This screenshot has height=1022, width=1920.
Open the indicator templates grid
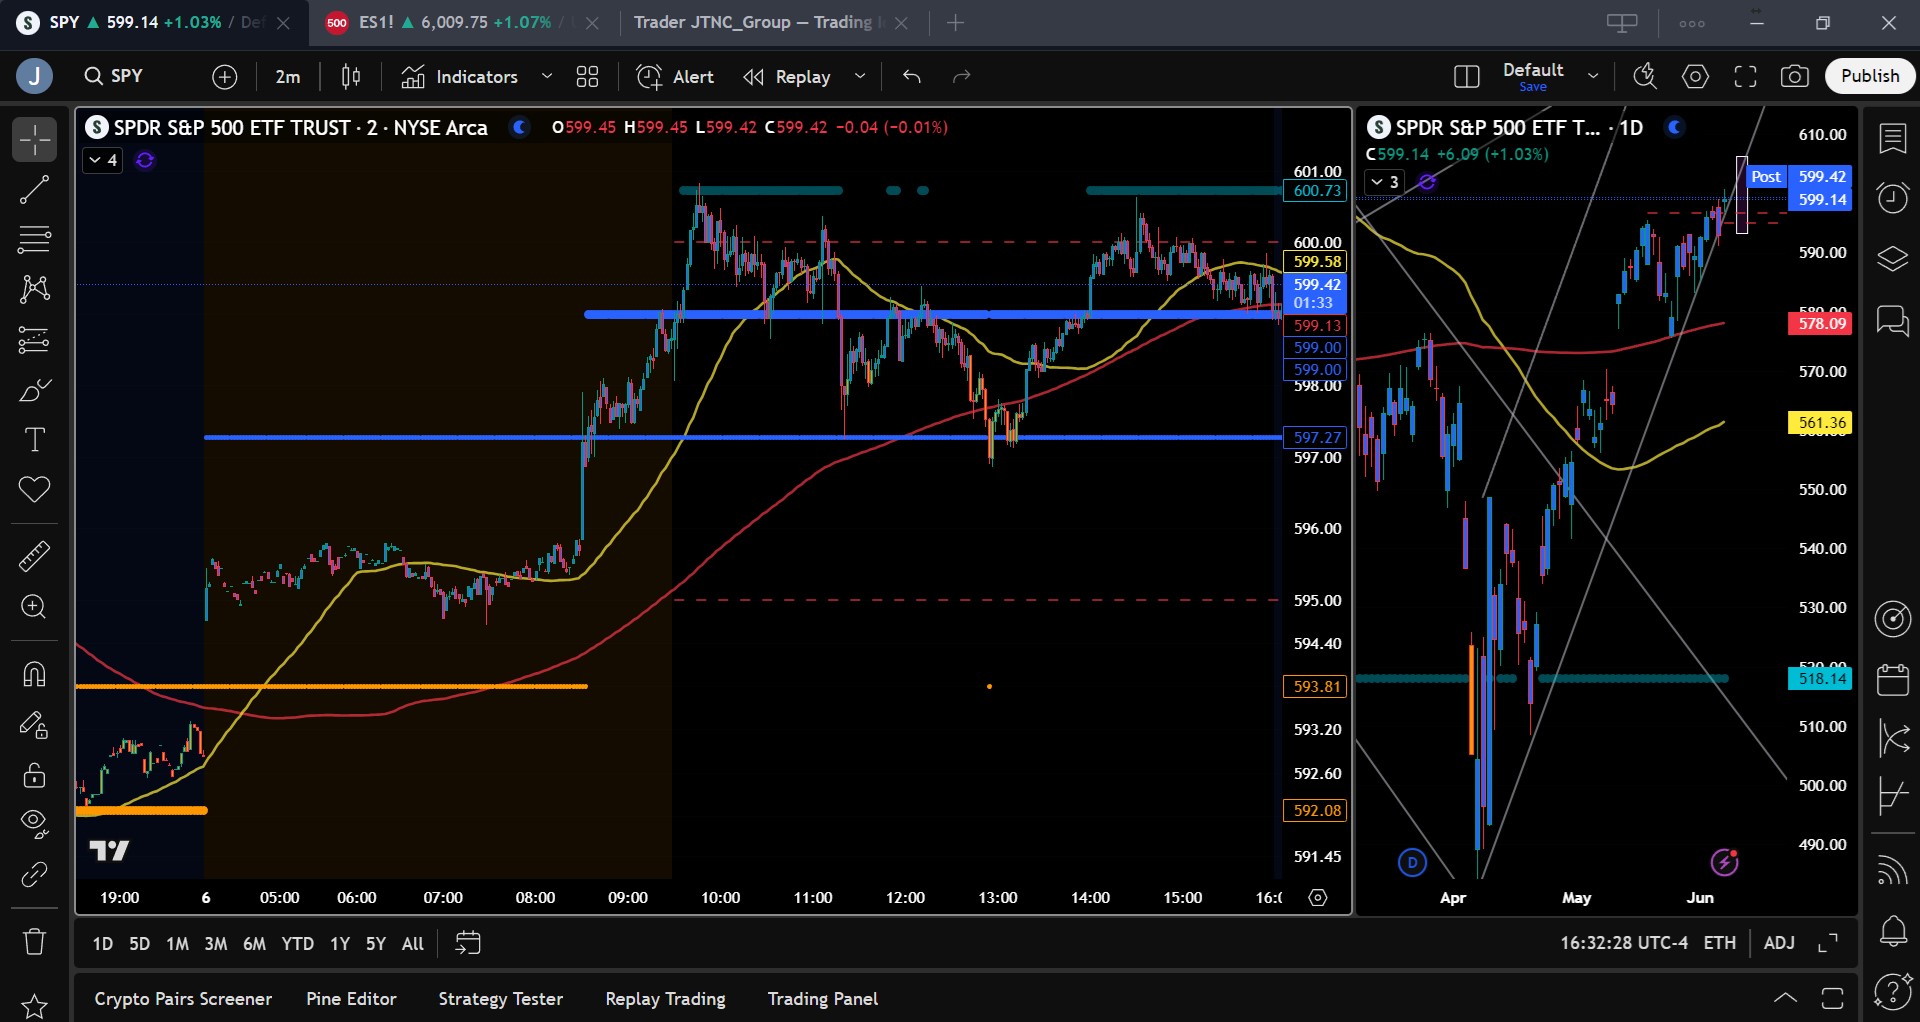(588, 76)
